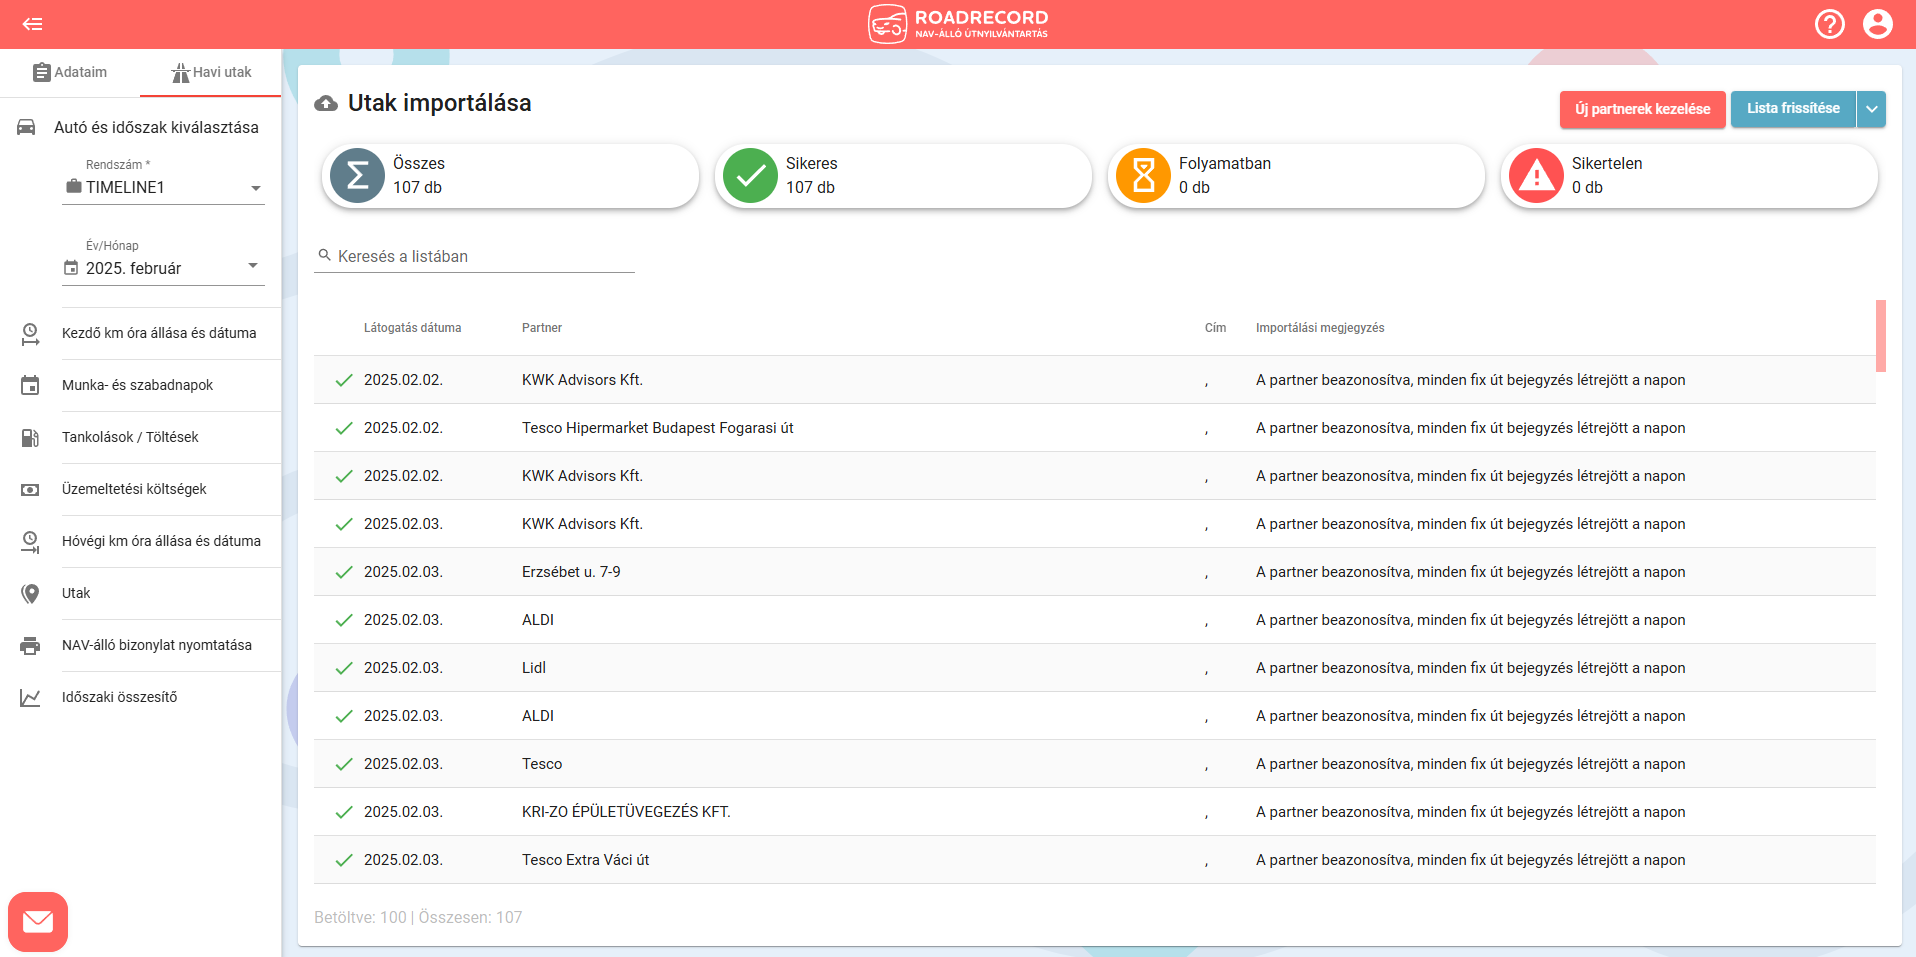Click the green checkmark Sikeres icon
Screen dimensions: 1916x957
(x=750, y=176)
